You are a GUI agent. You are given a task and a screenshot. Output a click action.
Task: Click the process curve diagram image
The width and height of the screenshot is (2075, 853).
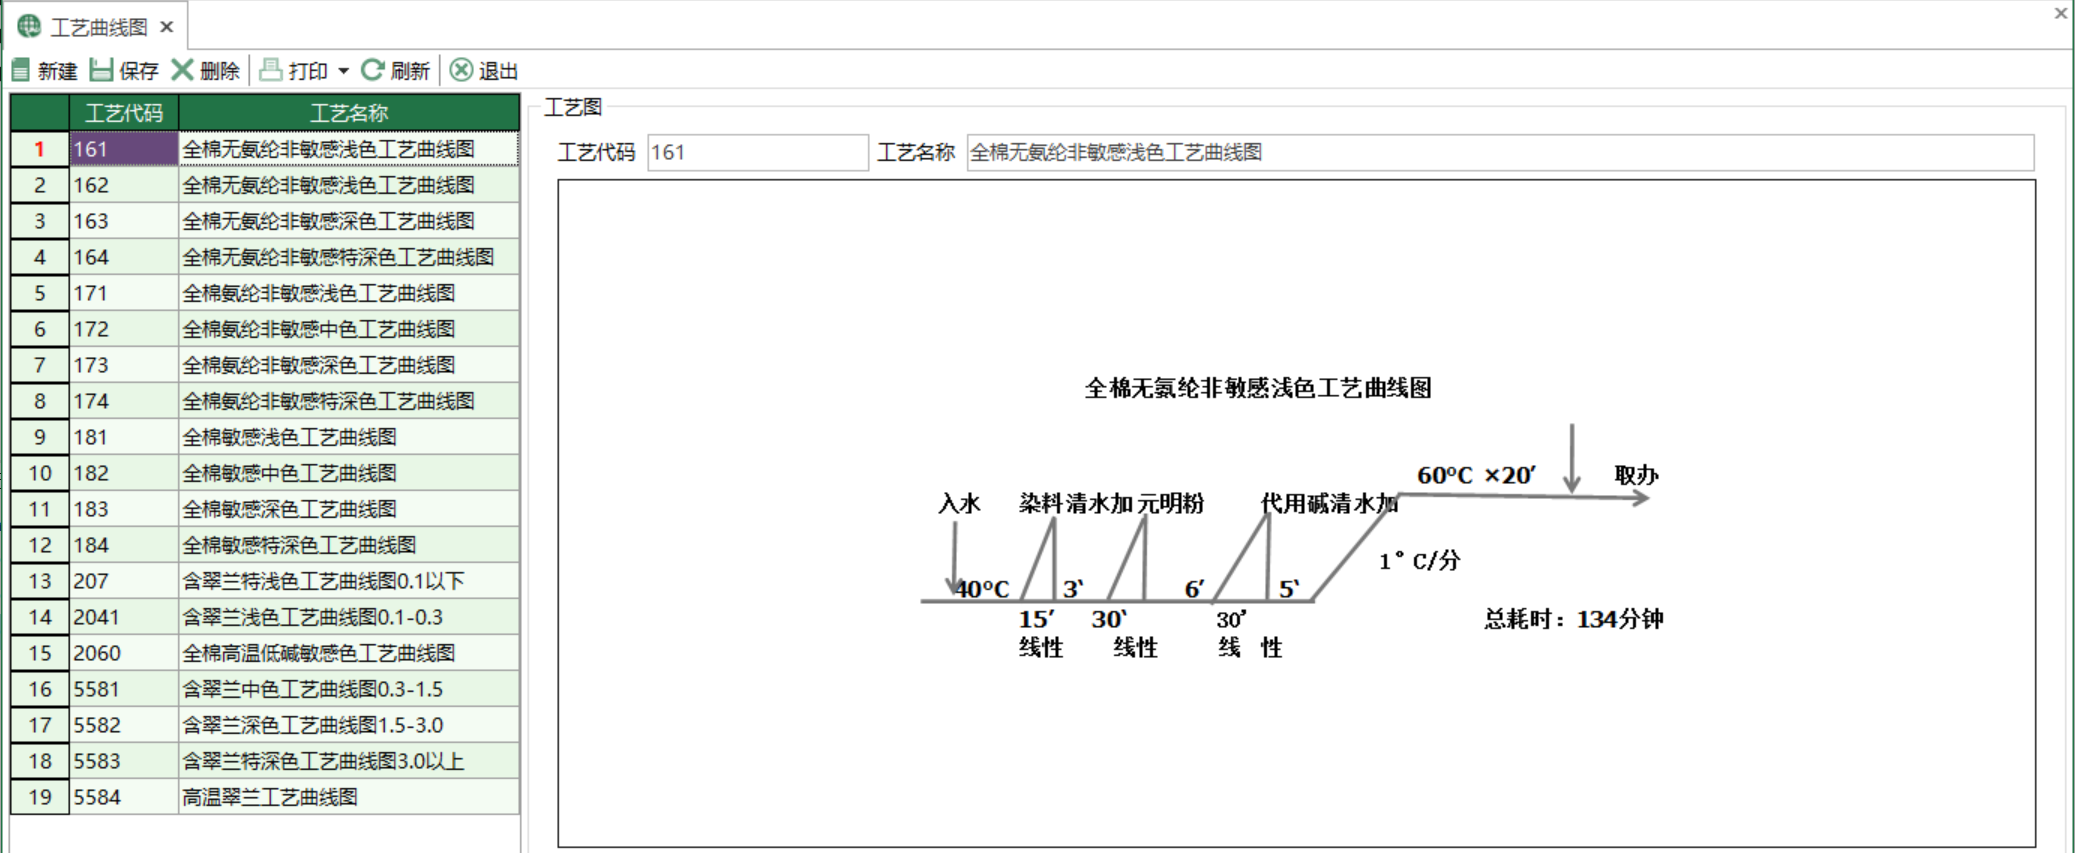[1296, 513]
